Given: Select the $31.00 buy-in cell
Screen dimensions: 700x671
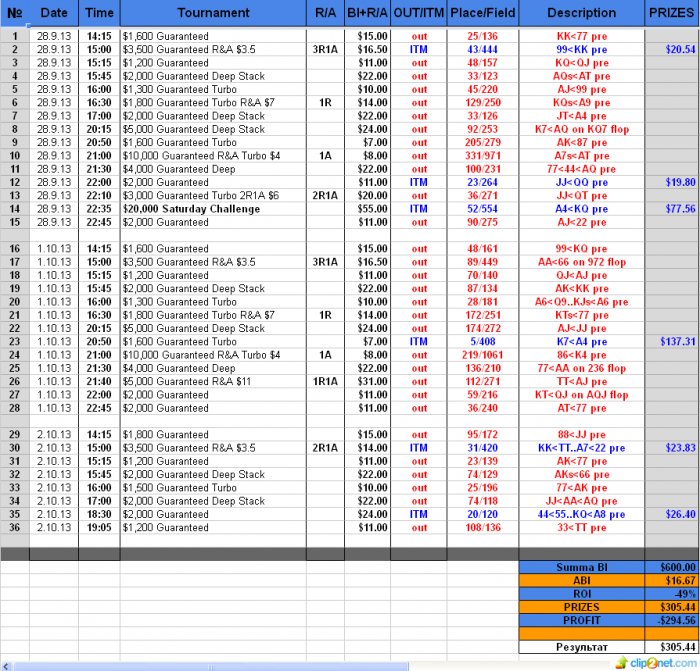Looking at the screenshot, I should tap(367, 382).
